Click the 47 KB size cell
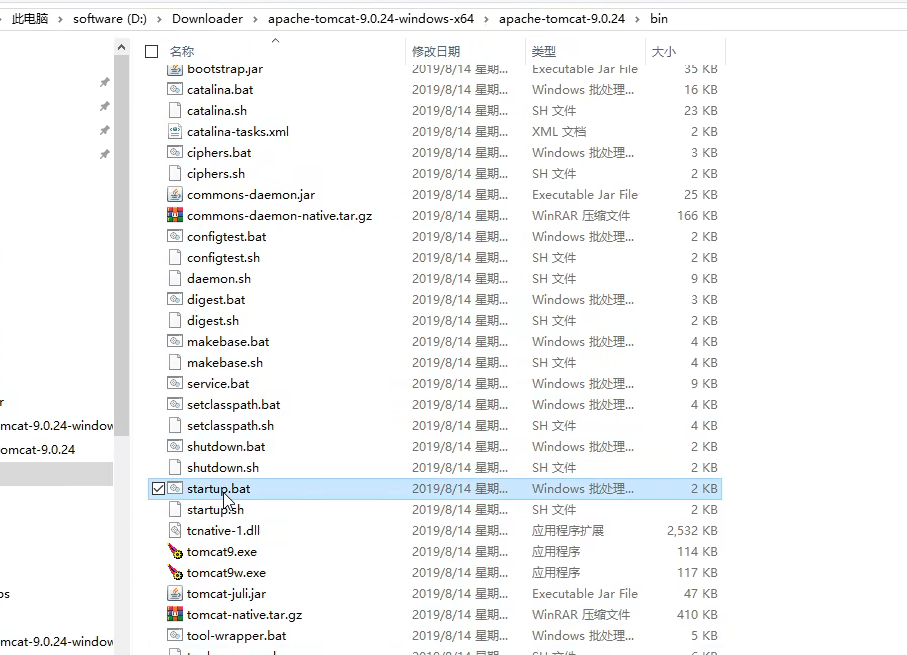This screenshot has width=907, height=655. click(700, 594)
